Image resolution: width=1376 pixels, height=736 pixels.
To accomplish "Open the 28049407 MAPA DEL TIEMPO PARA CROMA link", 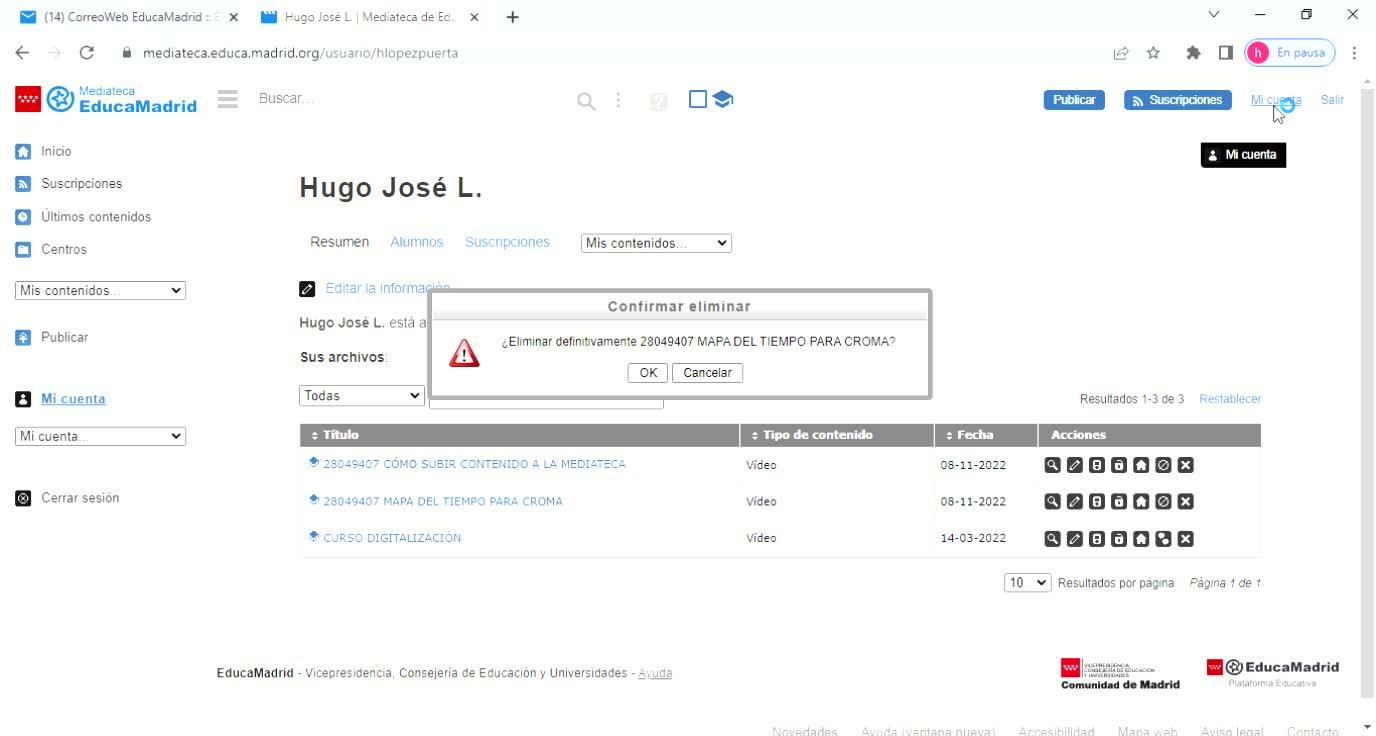I will pyautogui.click(x=443, y=501).
